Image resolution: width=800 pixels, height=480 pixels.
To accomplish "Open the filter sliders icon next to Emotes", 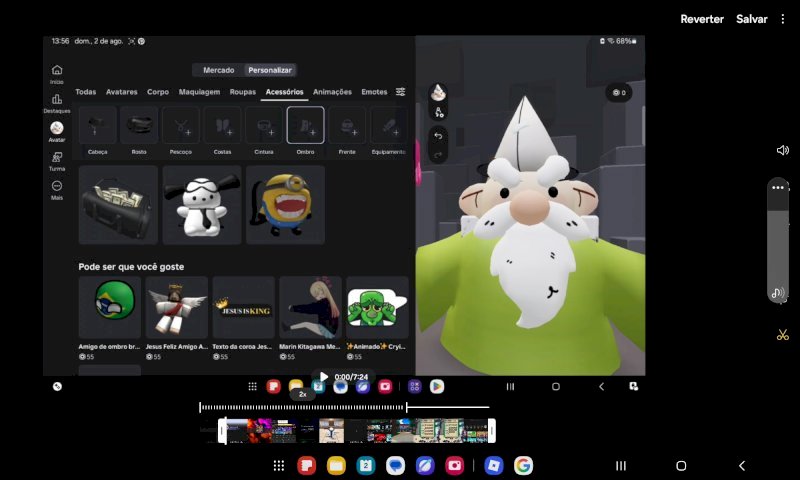I will [401, 92].
